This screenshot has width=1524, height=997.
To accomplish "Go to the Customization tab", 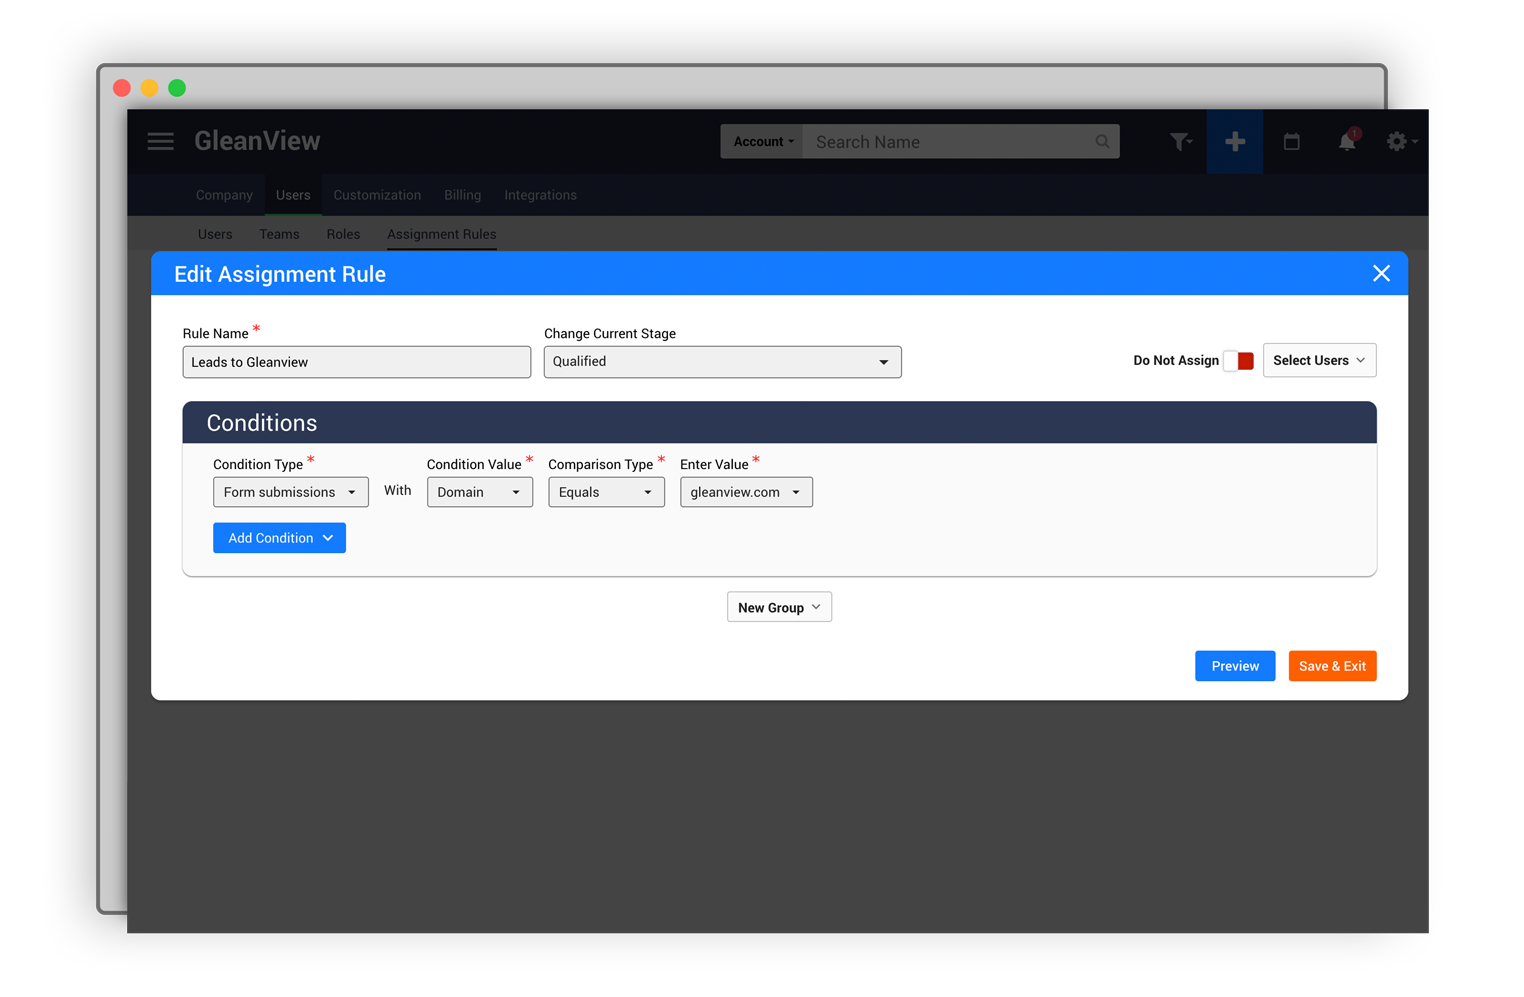I will click(377, 195).
